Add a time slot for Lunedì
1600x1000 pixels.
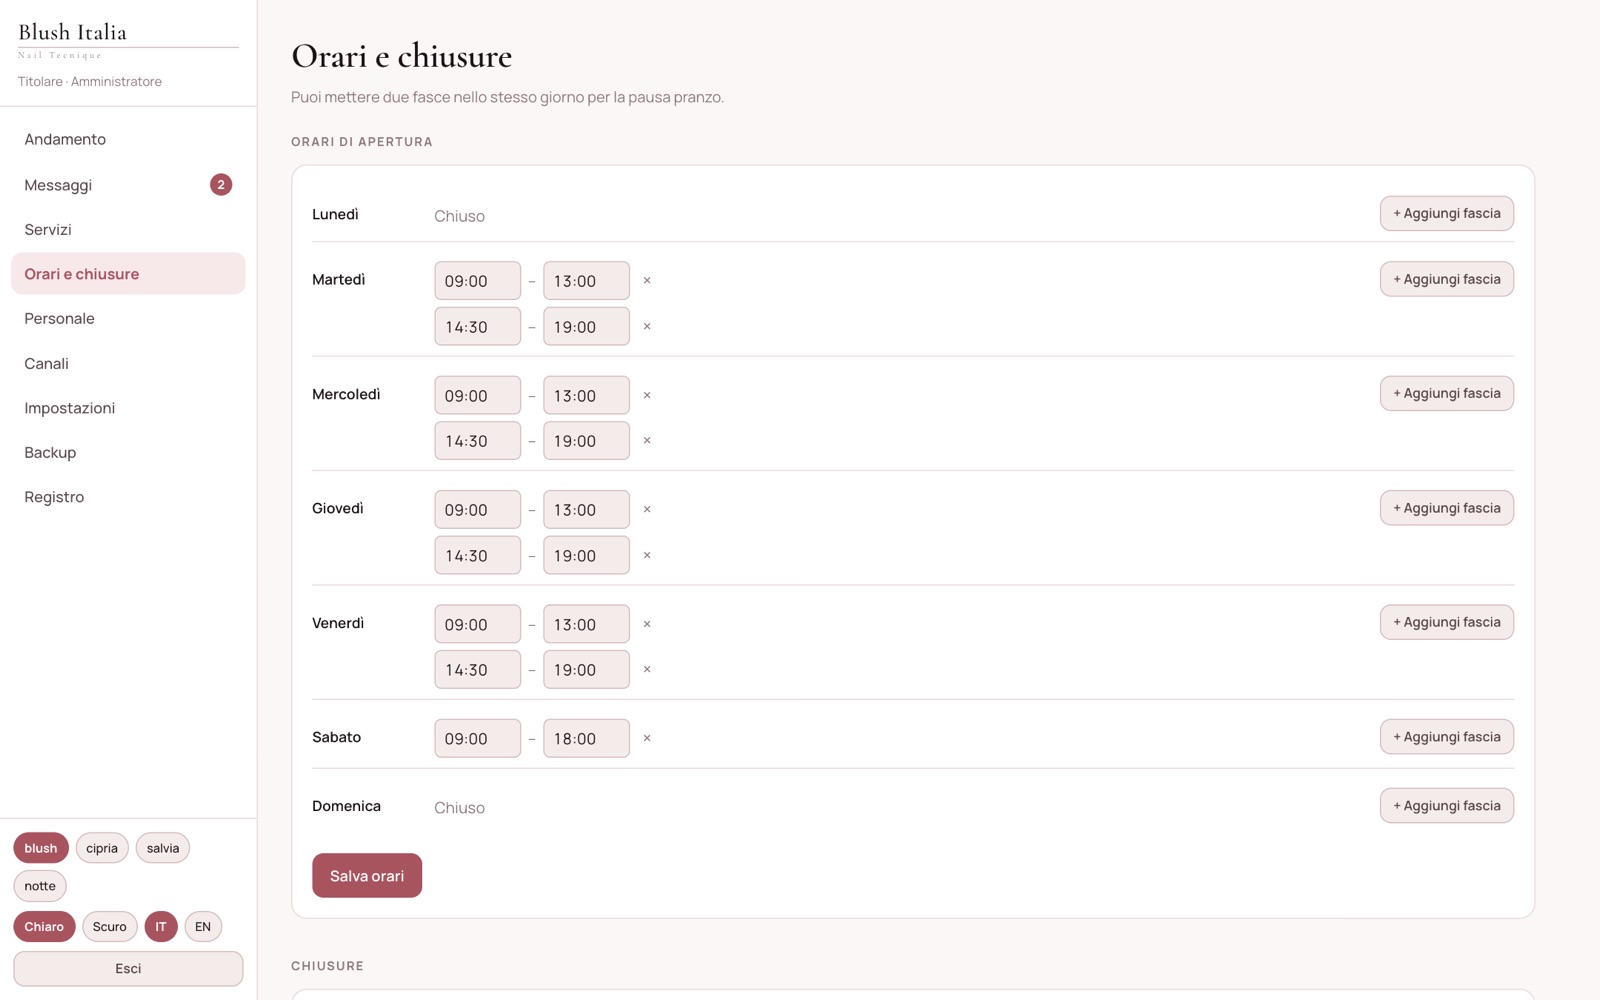[1447, 214]
